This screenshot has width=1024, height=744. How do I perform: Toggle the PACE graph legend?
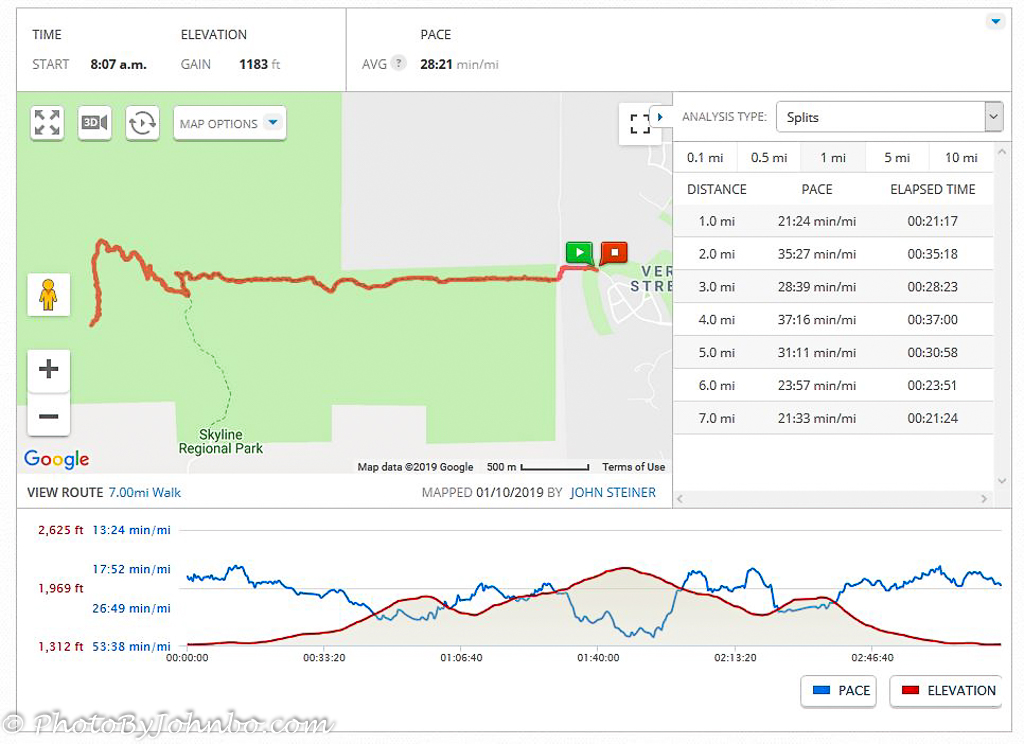pyautogui.click(x=838, y=691)
